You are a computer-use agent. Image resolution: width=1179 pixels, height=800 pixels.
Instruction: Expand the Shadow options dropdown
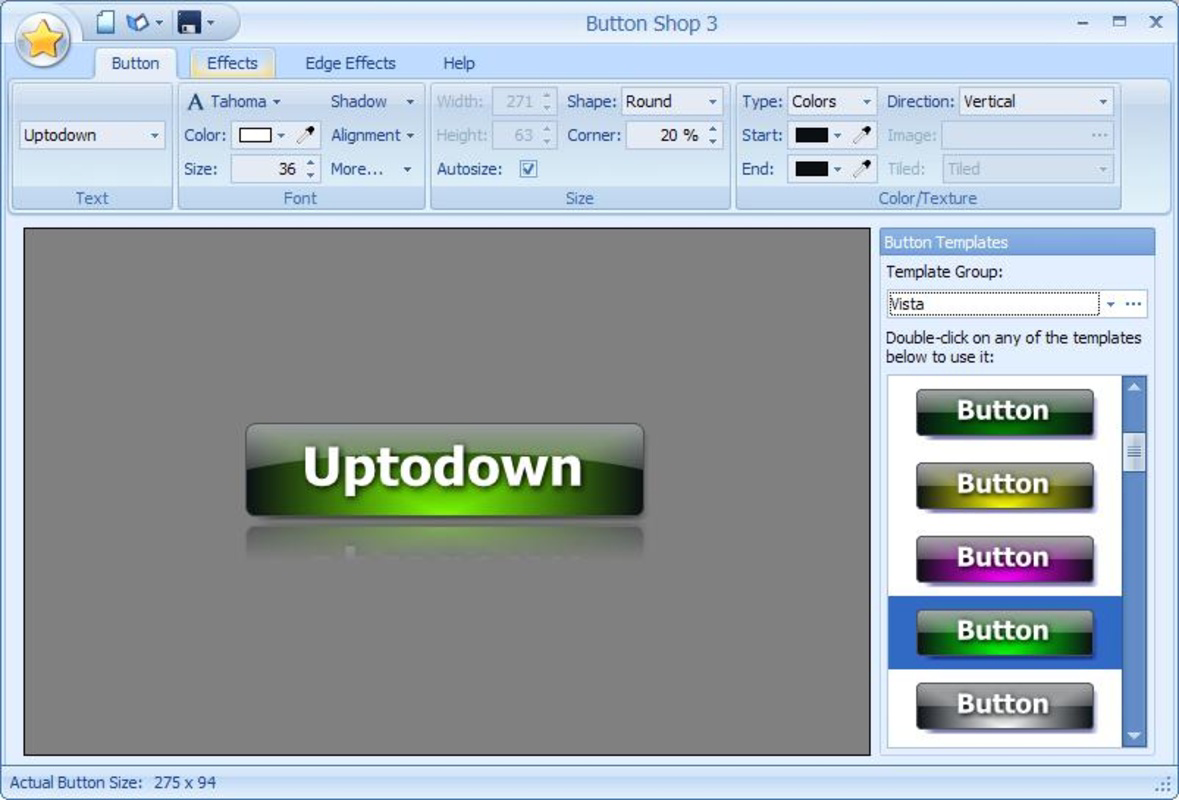411,102
